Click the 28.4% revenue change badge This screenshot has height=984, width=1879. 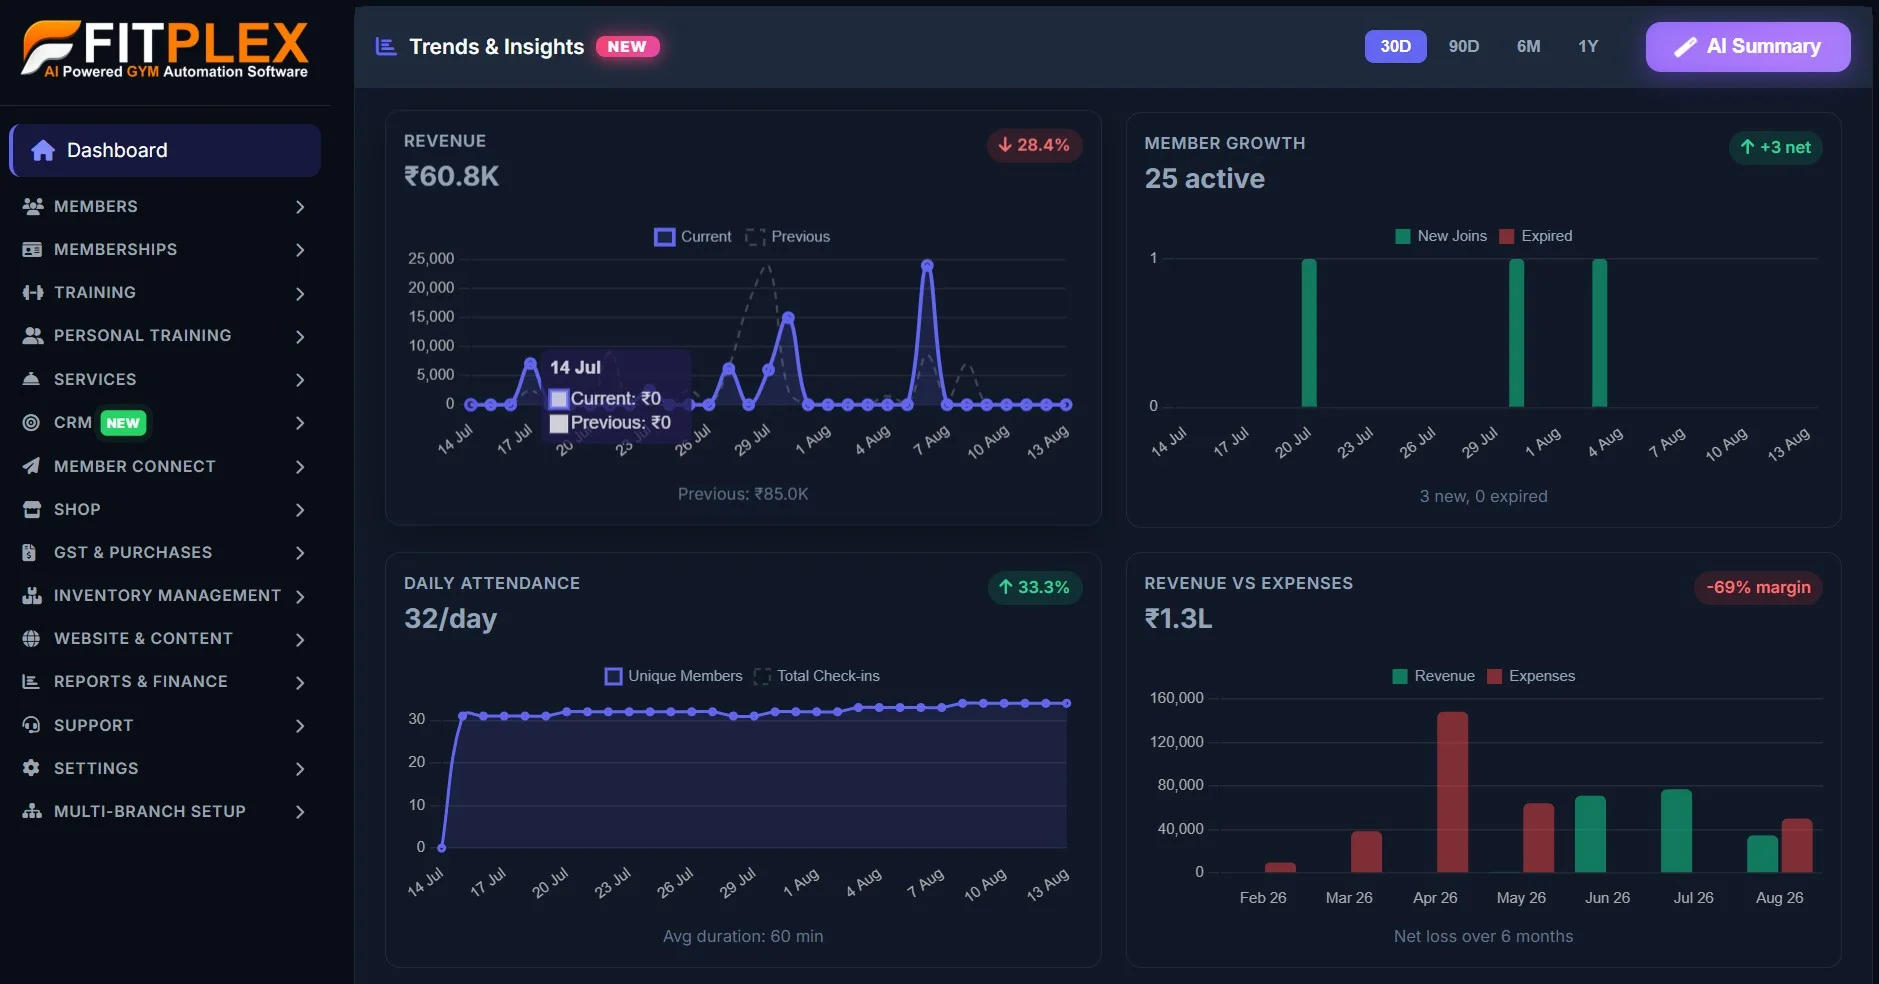point(1034,145)
